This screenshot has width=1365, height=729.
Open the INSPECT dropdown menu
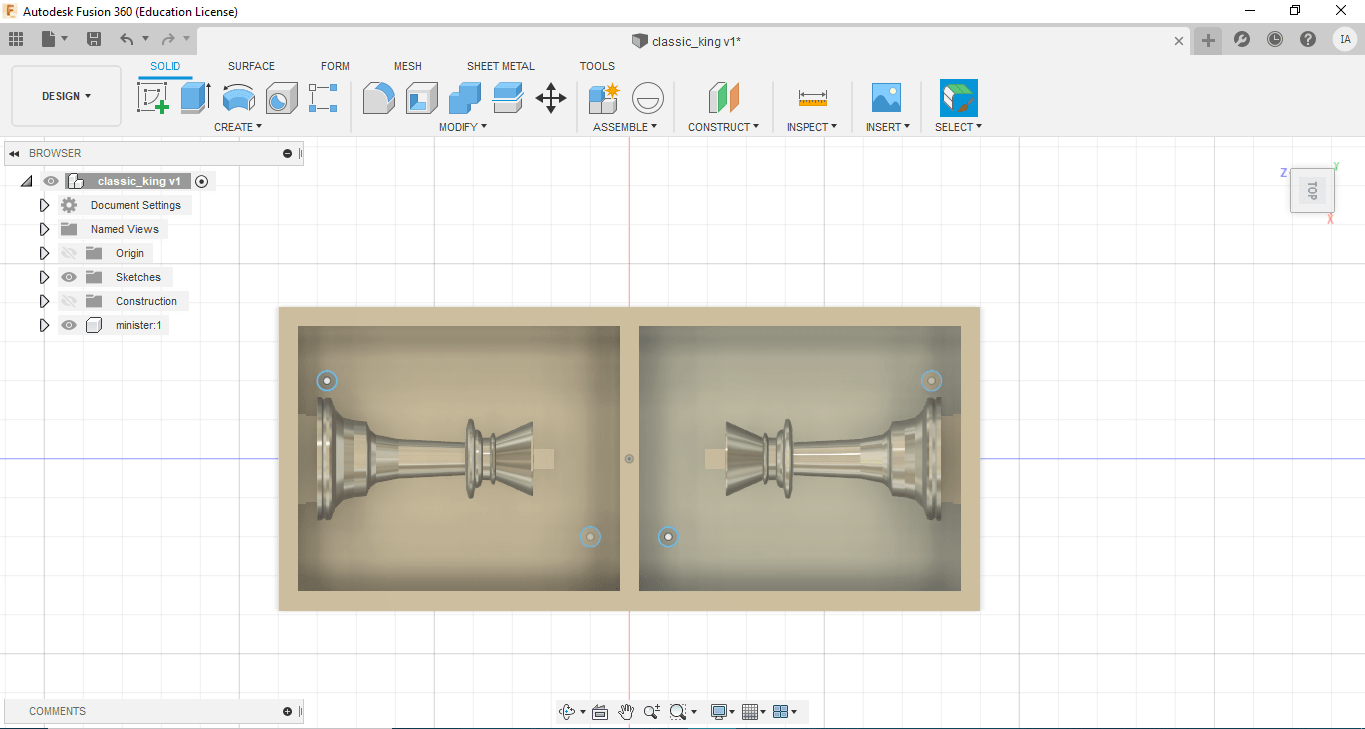(x=812, y=127)
